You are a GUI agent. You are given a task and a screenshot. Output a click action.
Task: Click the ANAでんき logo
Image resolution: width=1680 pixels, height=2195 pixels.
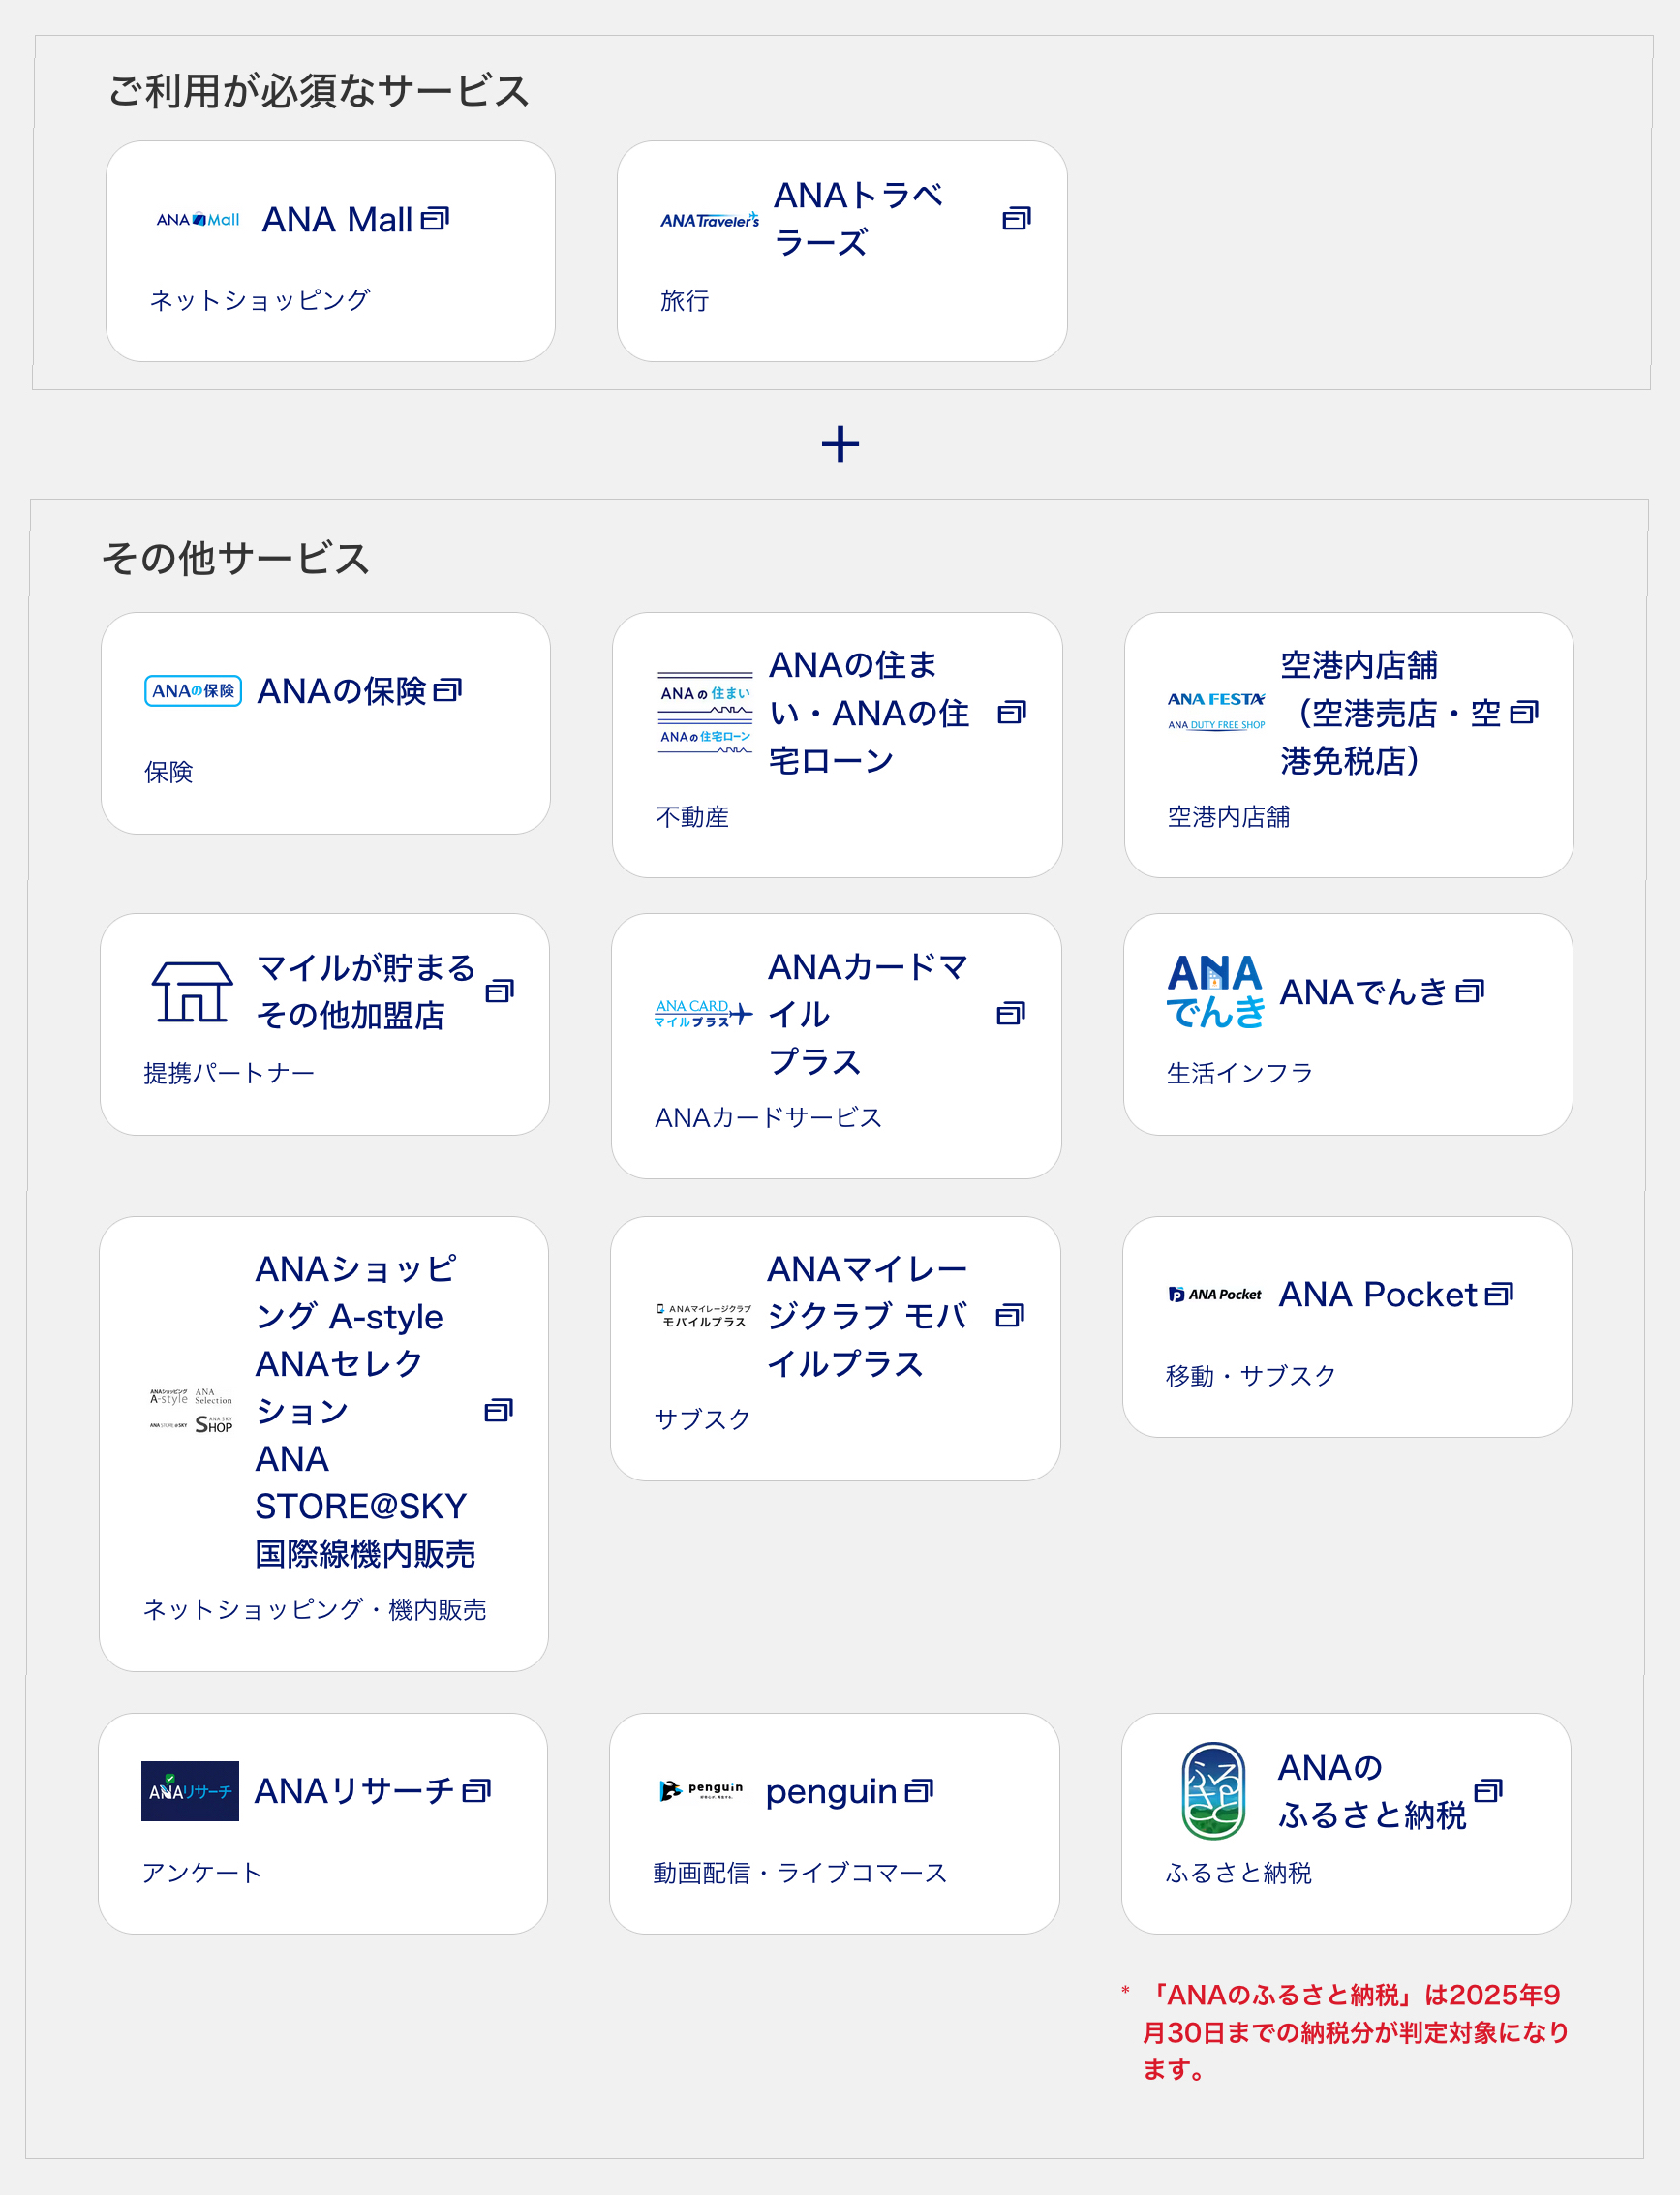click(1216, 992)
